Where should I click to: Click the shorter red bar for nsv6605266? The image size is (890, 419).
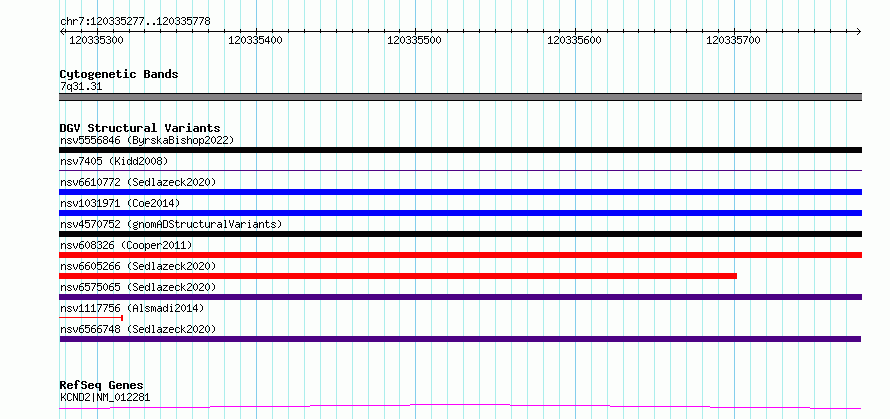point(398,276)
